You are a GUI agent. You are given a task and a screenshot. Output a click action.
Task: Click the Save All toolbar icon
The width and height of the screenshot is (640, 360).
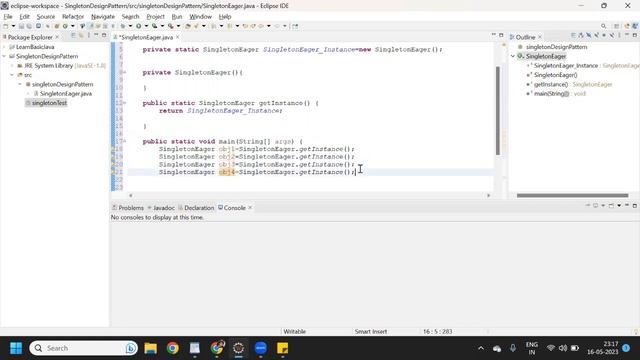click(29, 26)
